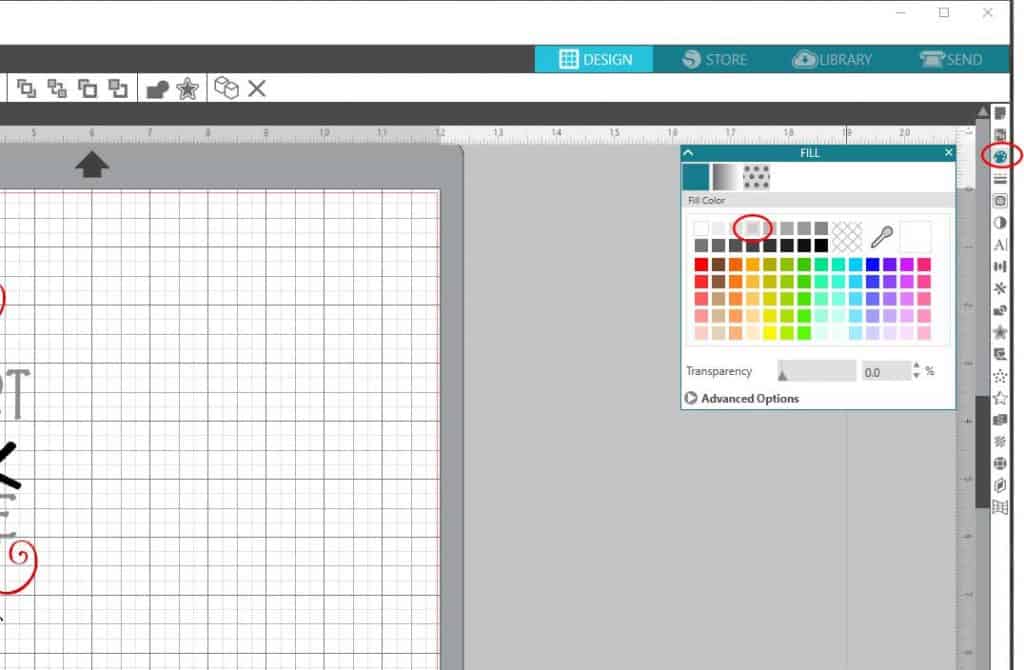Viewport: 1024px width, 670px height.
Task: Choose the pure black swatch
Action: (x=821, y=245)
